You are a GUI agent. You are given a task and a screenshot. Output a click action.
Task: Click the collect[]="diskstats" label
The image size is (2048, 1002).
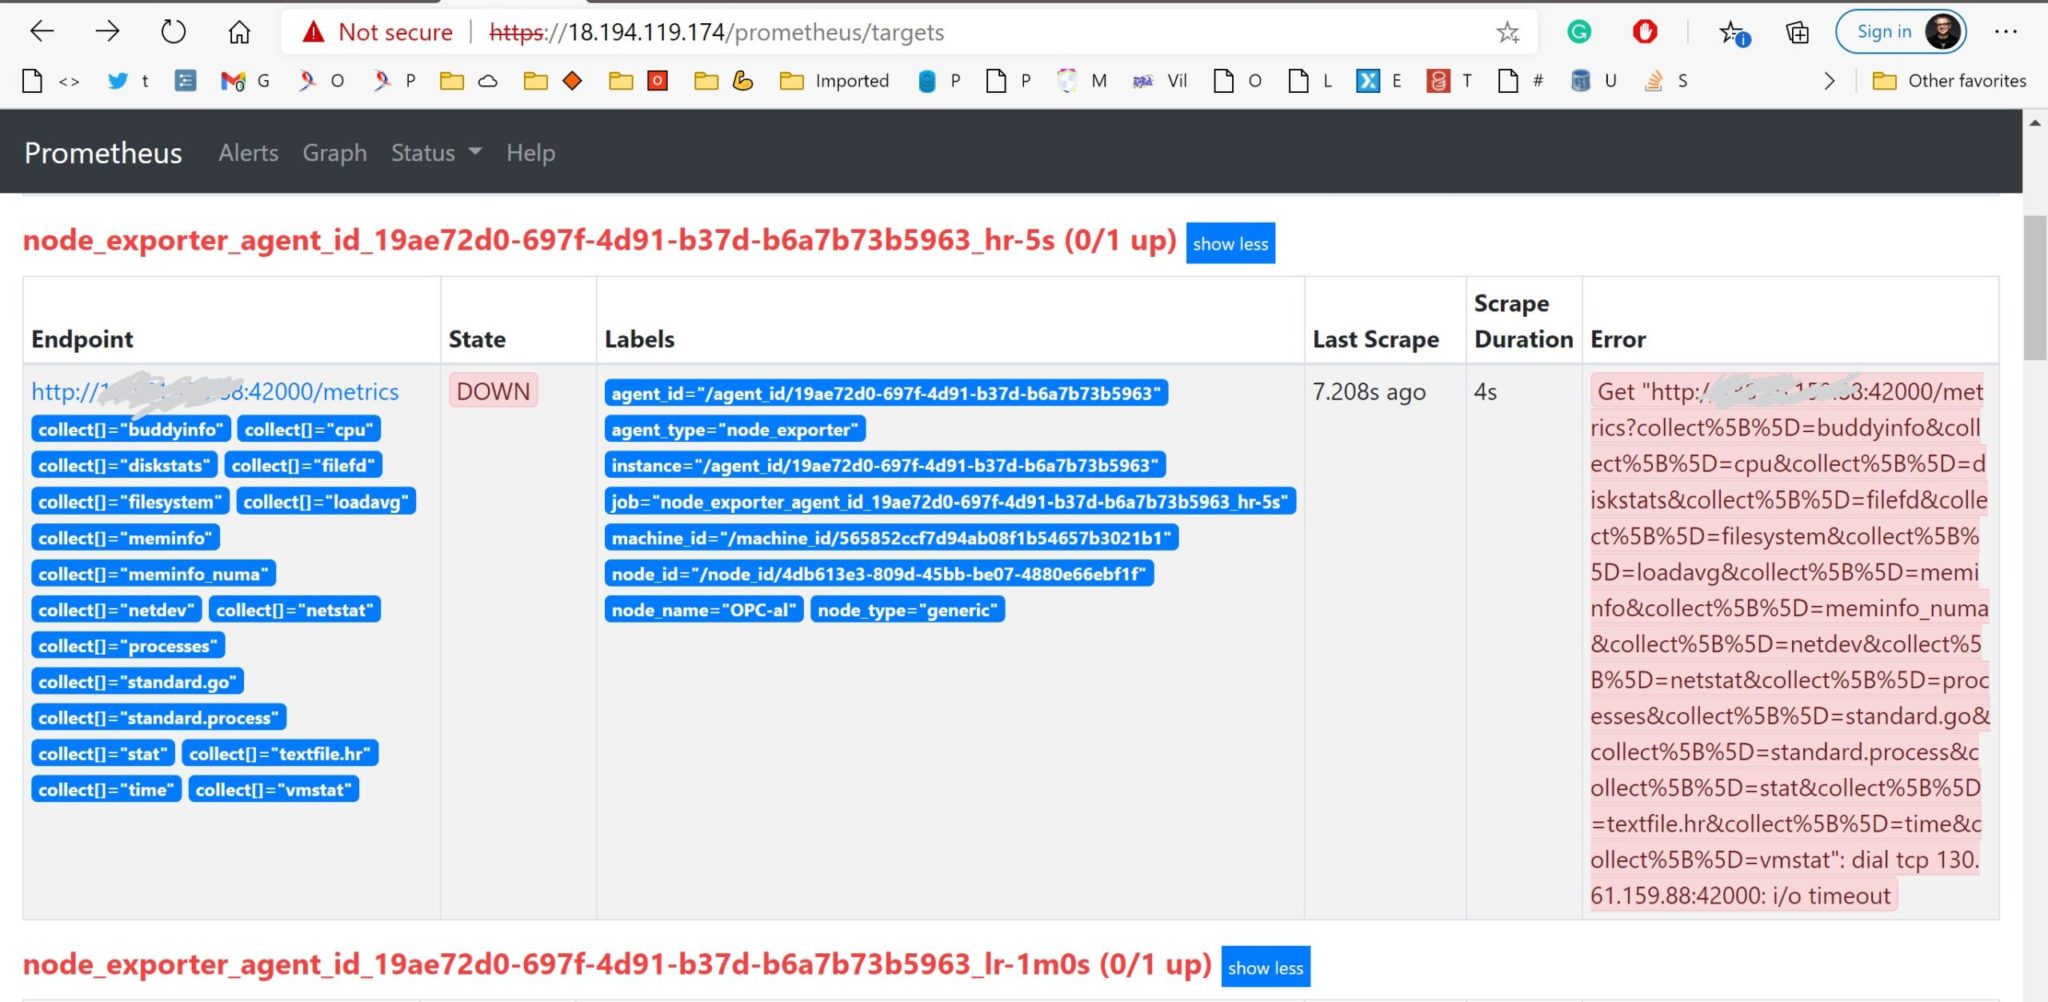pyautogui.click(x=124, y=466)
